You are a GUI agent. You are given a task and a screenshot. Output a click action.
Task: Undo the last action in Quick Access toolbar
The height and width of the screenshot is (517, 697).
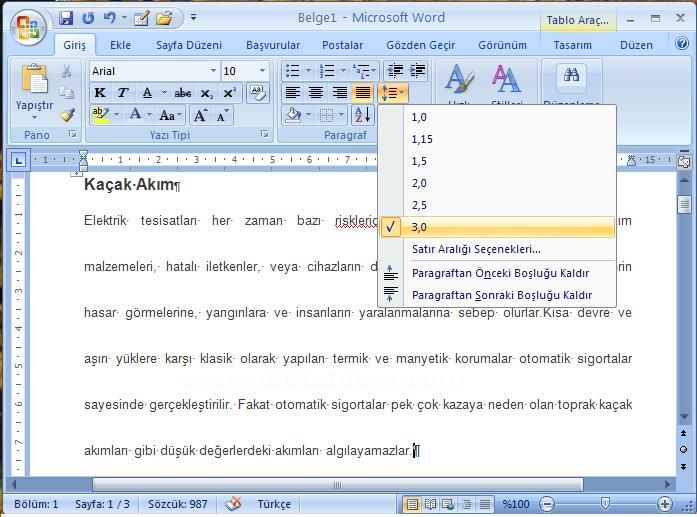point(109,18)
